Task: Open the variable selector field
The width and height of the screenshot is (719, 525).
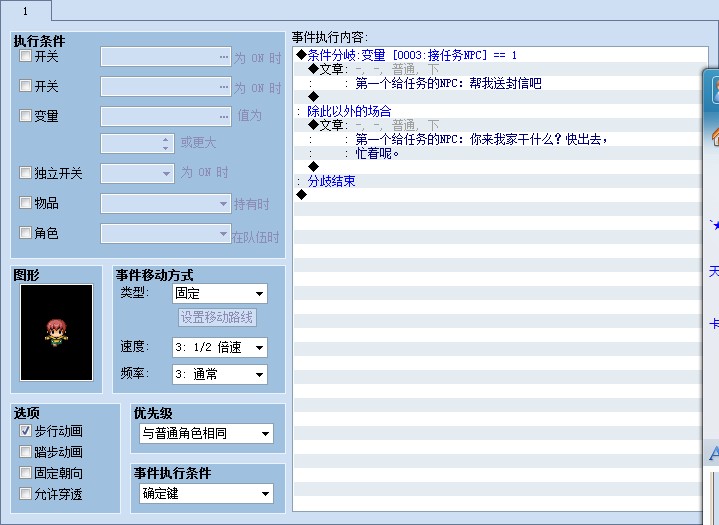Action: click(x=166, y=116)
